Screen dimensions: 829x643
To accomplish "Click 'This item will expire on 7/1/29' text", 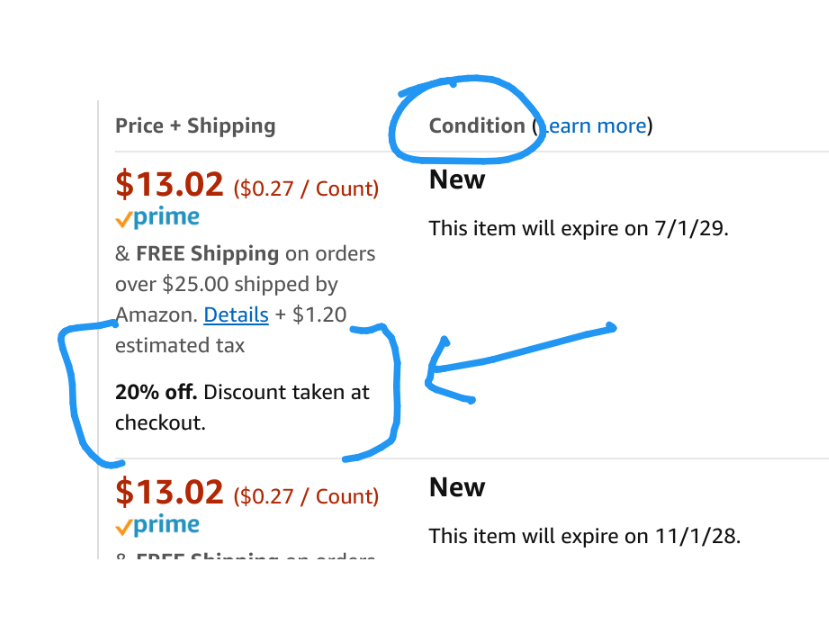I will pos(578,228).
